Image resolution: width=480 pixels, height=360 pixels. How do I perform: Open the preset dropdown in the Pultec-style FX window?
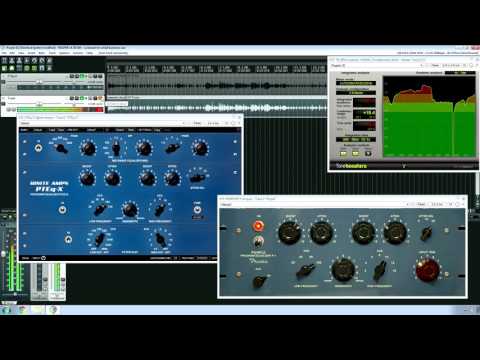(313, 204)
